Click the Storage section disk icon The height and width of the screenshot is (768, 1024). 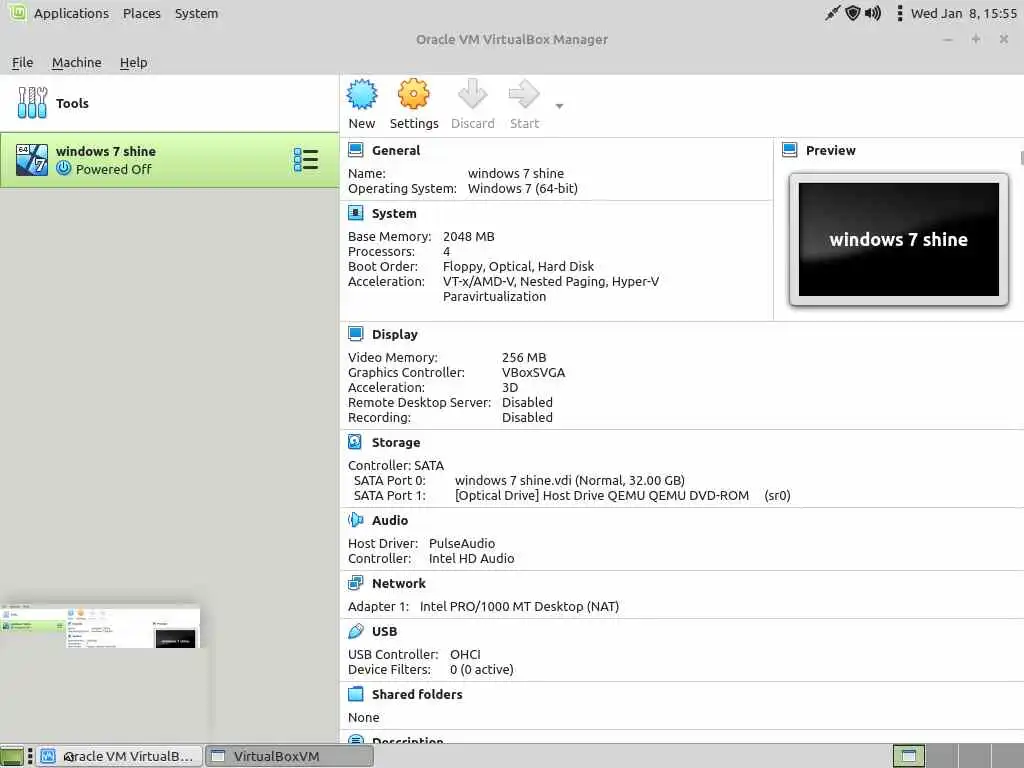tap(355, 442)
